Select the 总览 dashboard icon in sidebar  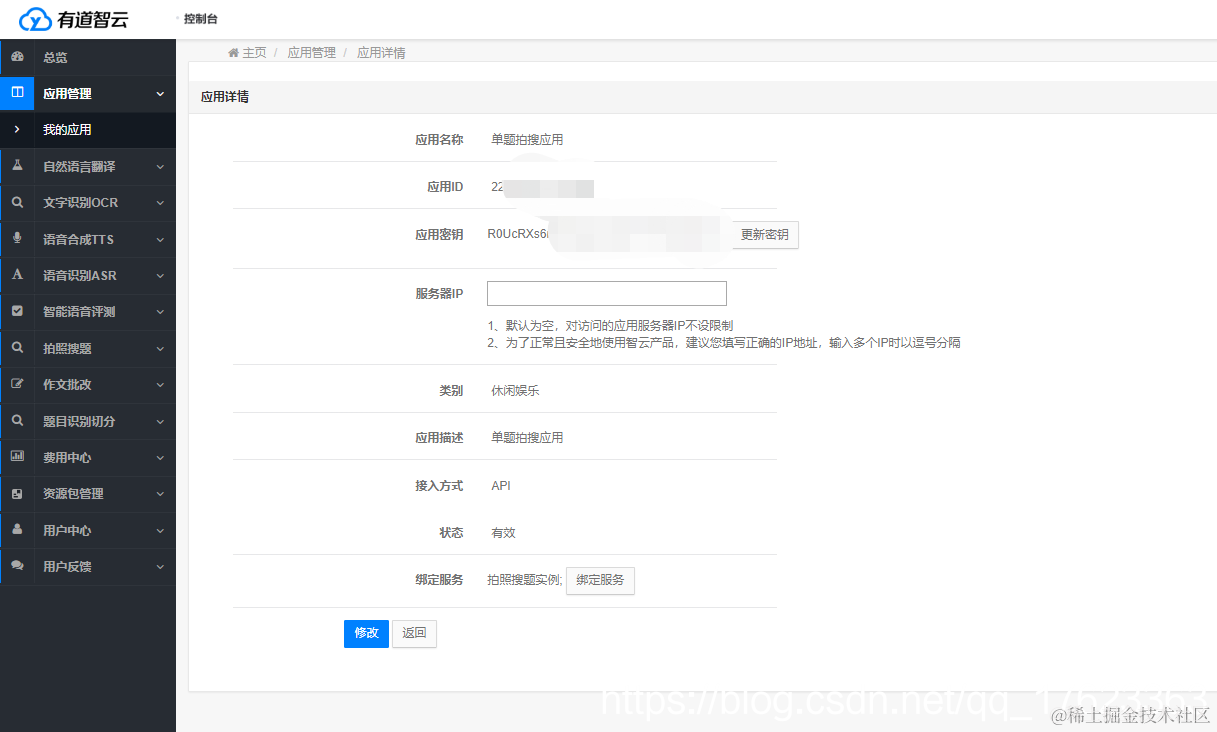(x=16, y=57)
